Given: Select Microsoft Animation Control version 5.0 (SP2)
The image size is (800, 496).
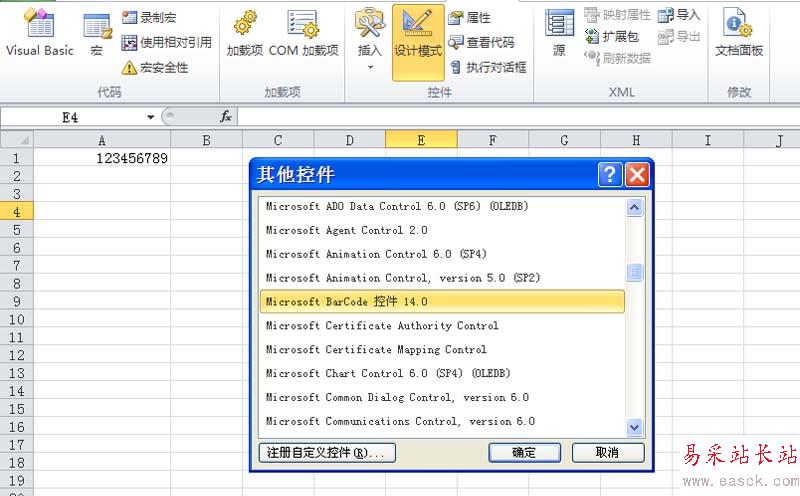Looking at the screenshot, I should pos(442,278).
